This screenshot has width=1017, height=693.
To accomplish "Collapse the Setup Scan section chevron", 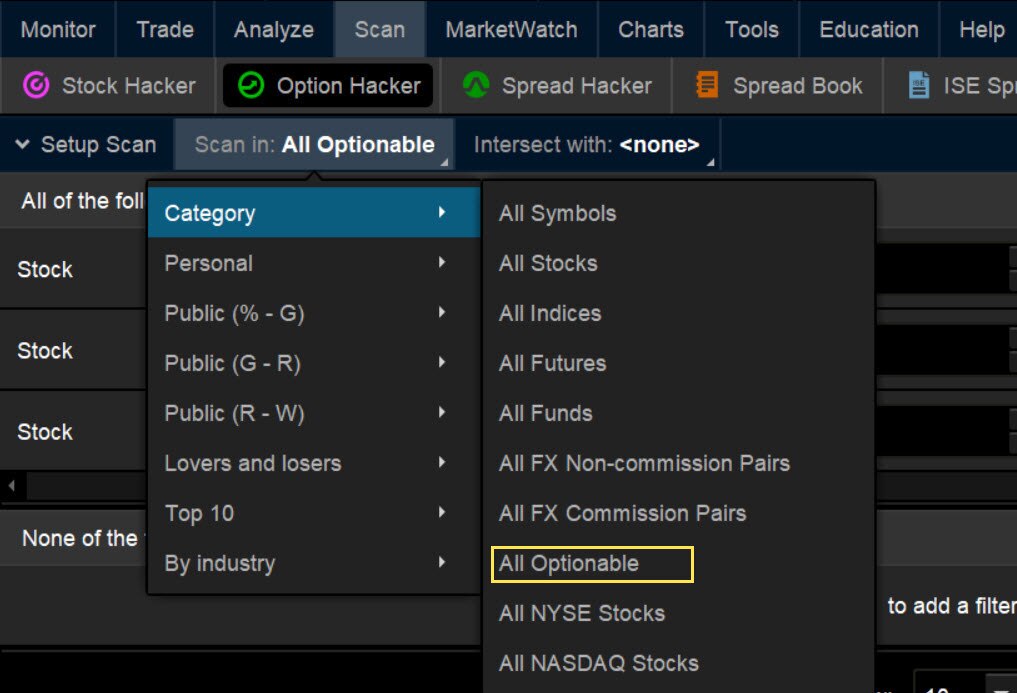I will pyautogui.click(x=22, y=144).
